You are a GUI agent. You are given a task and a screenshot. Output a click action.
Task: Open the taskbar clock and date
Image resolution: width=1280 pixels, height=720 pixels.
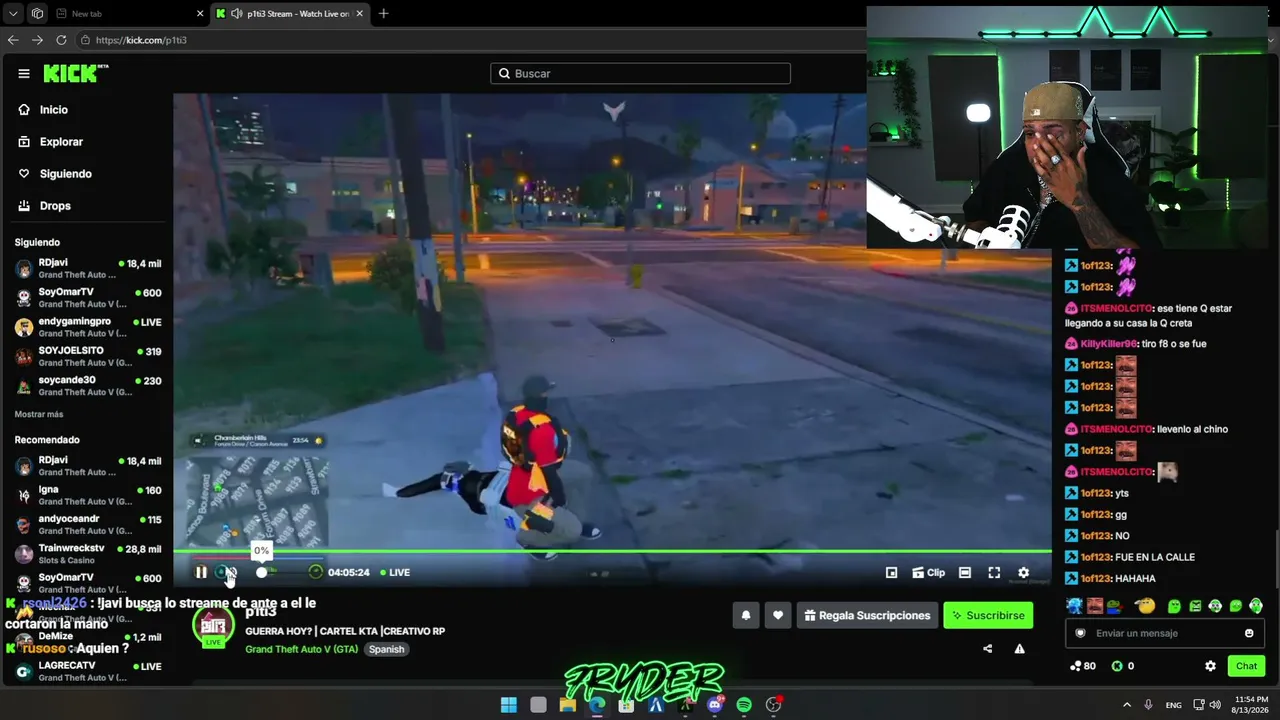1251,705
